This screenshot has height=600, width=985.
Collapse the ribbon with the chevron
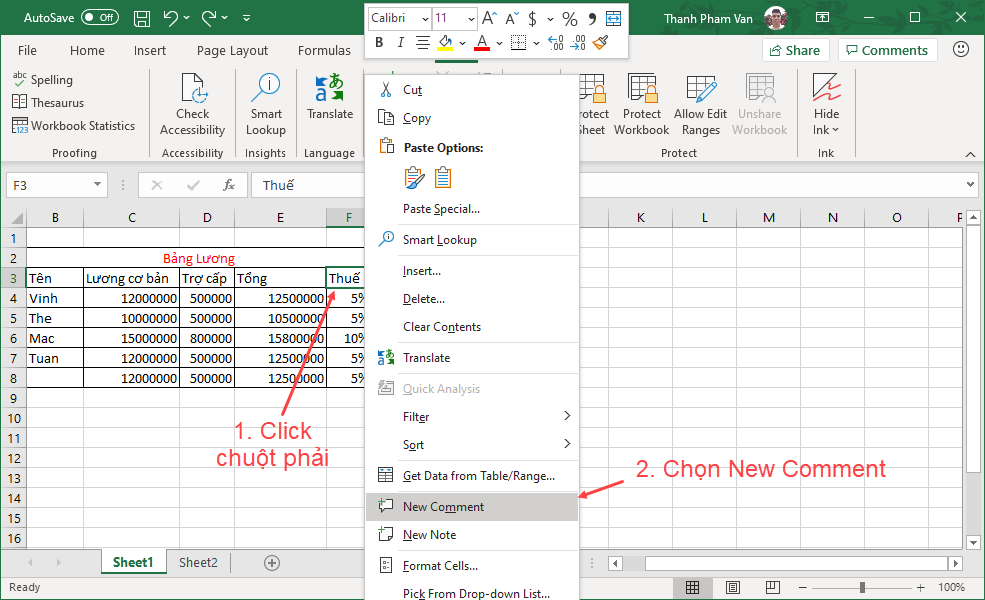(970, 154)
